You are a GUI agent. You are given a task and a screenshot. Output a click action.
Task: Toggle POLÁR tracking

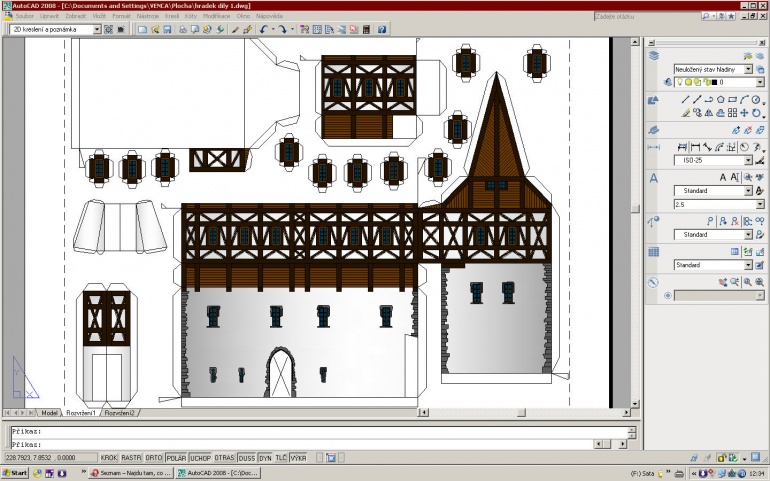click(176, 457)
